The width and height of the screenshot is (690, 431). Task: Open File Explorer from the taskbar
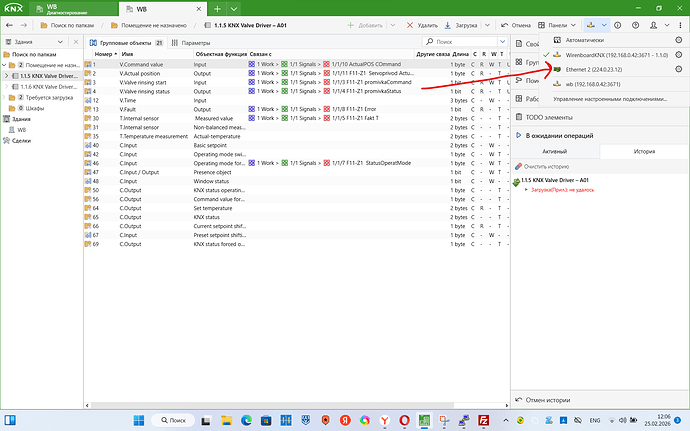(226, 420)
